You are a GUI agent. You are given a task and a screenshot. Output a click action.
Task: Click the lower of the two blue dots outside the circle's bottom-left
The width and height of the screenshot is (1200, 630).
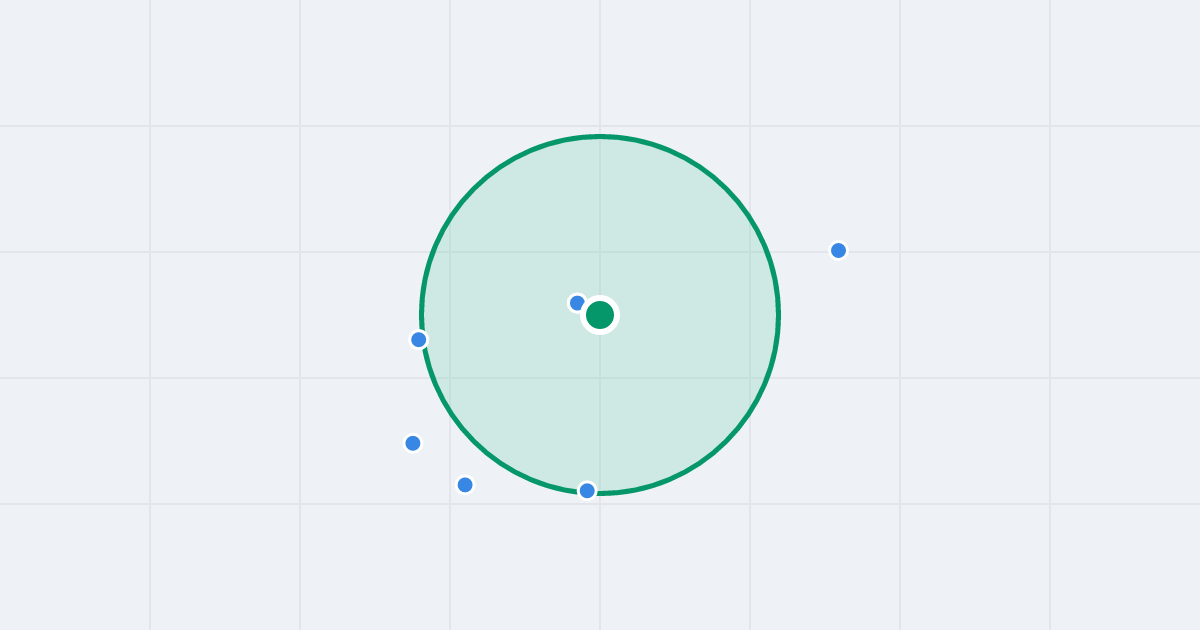(x=465, y=485)
